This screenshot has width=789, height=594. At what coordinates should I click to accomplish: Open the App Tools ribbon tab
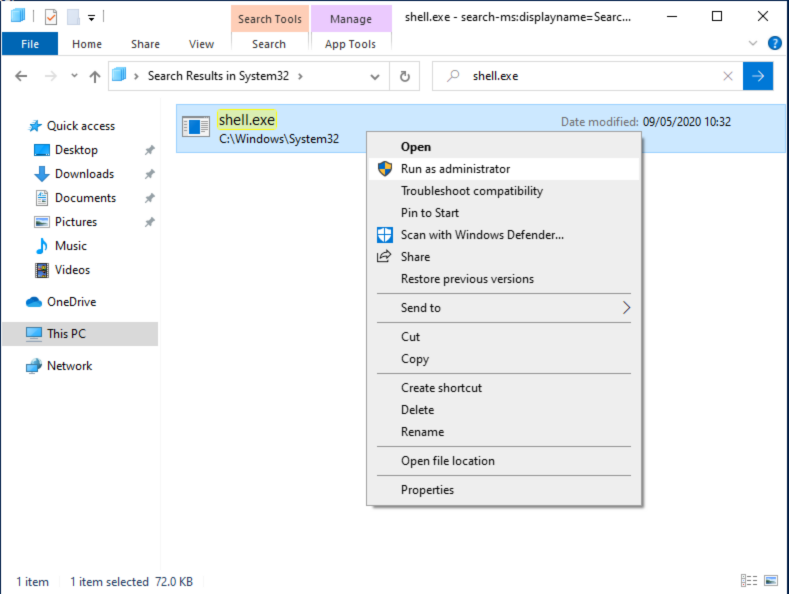(350, 44)
